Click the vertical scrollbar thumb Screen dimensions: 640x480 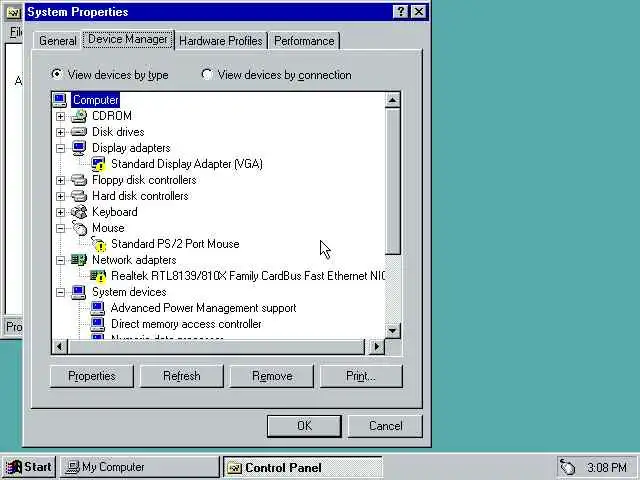coord(393,181)
